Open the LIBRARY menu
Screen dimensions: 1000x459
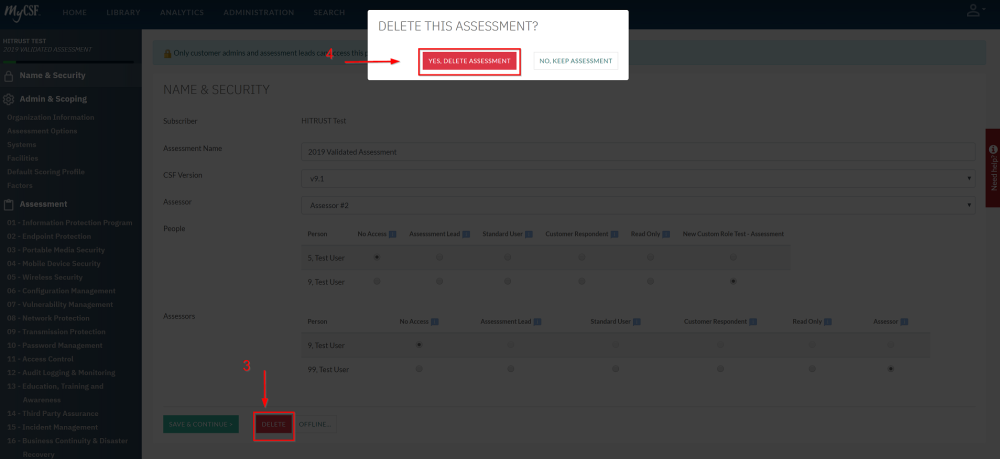(124, 13)
